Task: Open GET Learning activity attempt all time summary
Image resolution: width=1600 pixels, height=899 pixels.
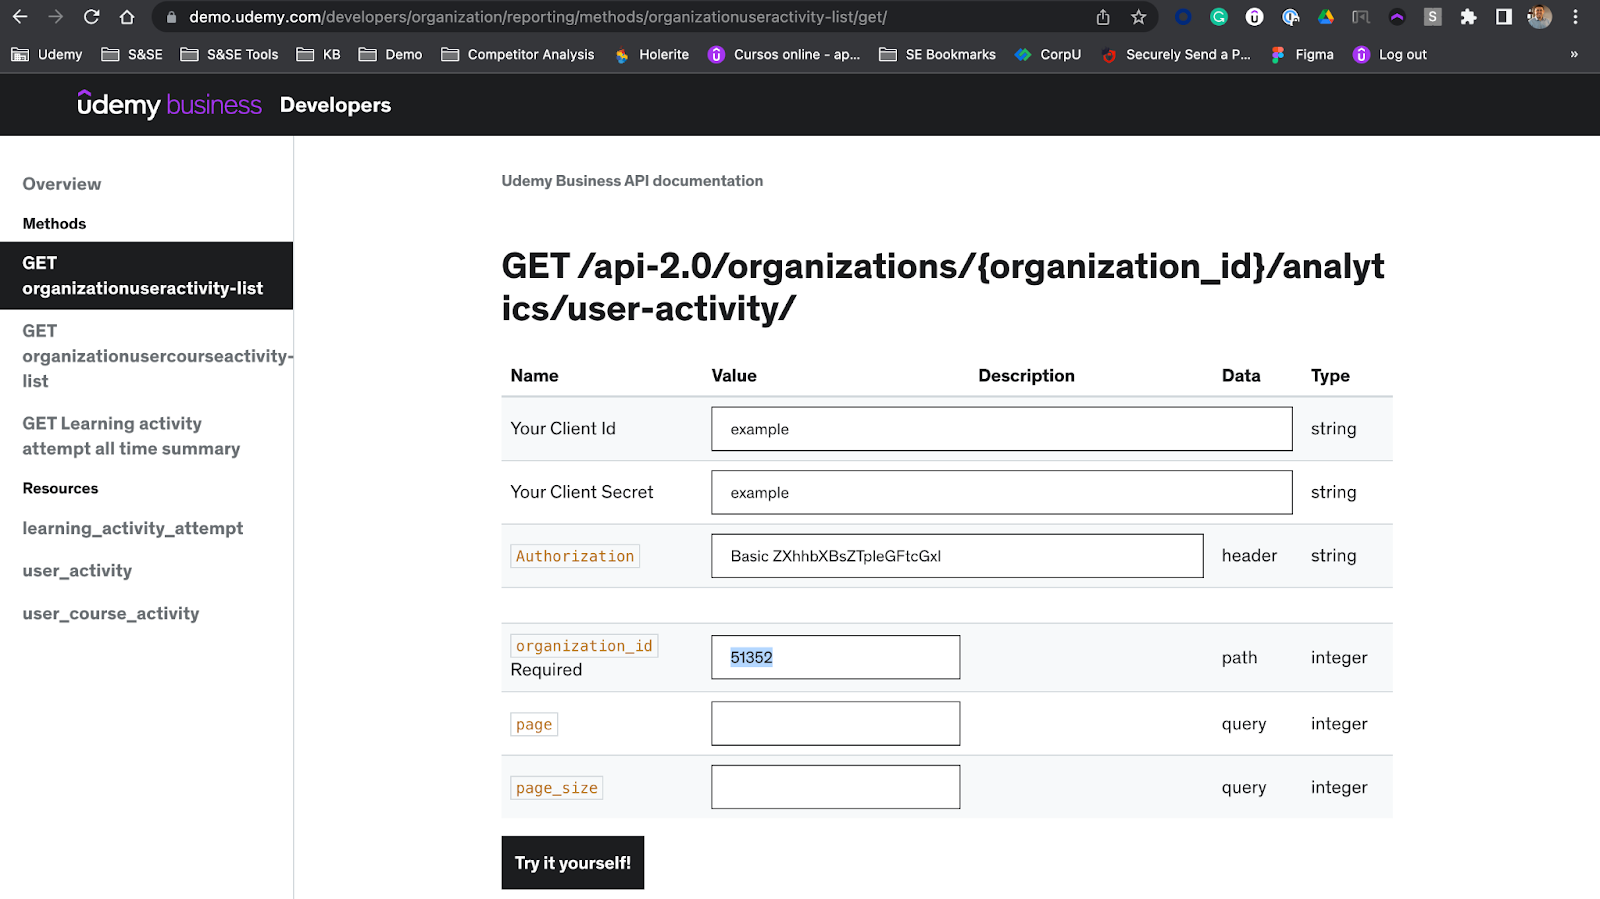Action: pyautogui.click(x=131, y=436)
